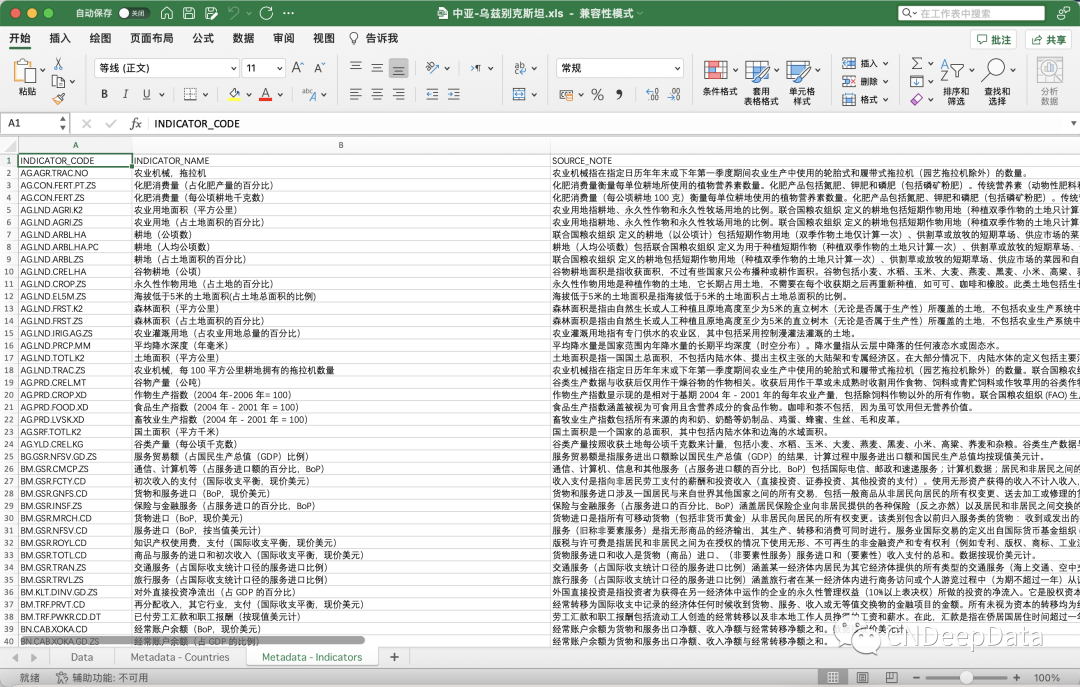Image resolution: width=1080 pixels, height=687 pixels.
Task: Align text left
Action: pos(355,94)
